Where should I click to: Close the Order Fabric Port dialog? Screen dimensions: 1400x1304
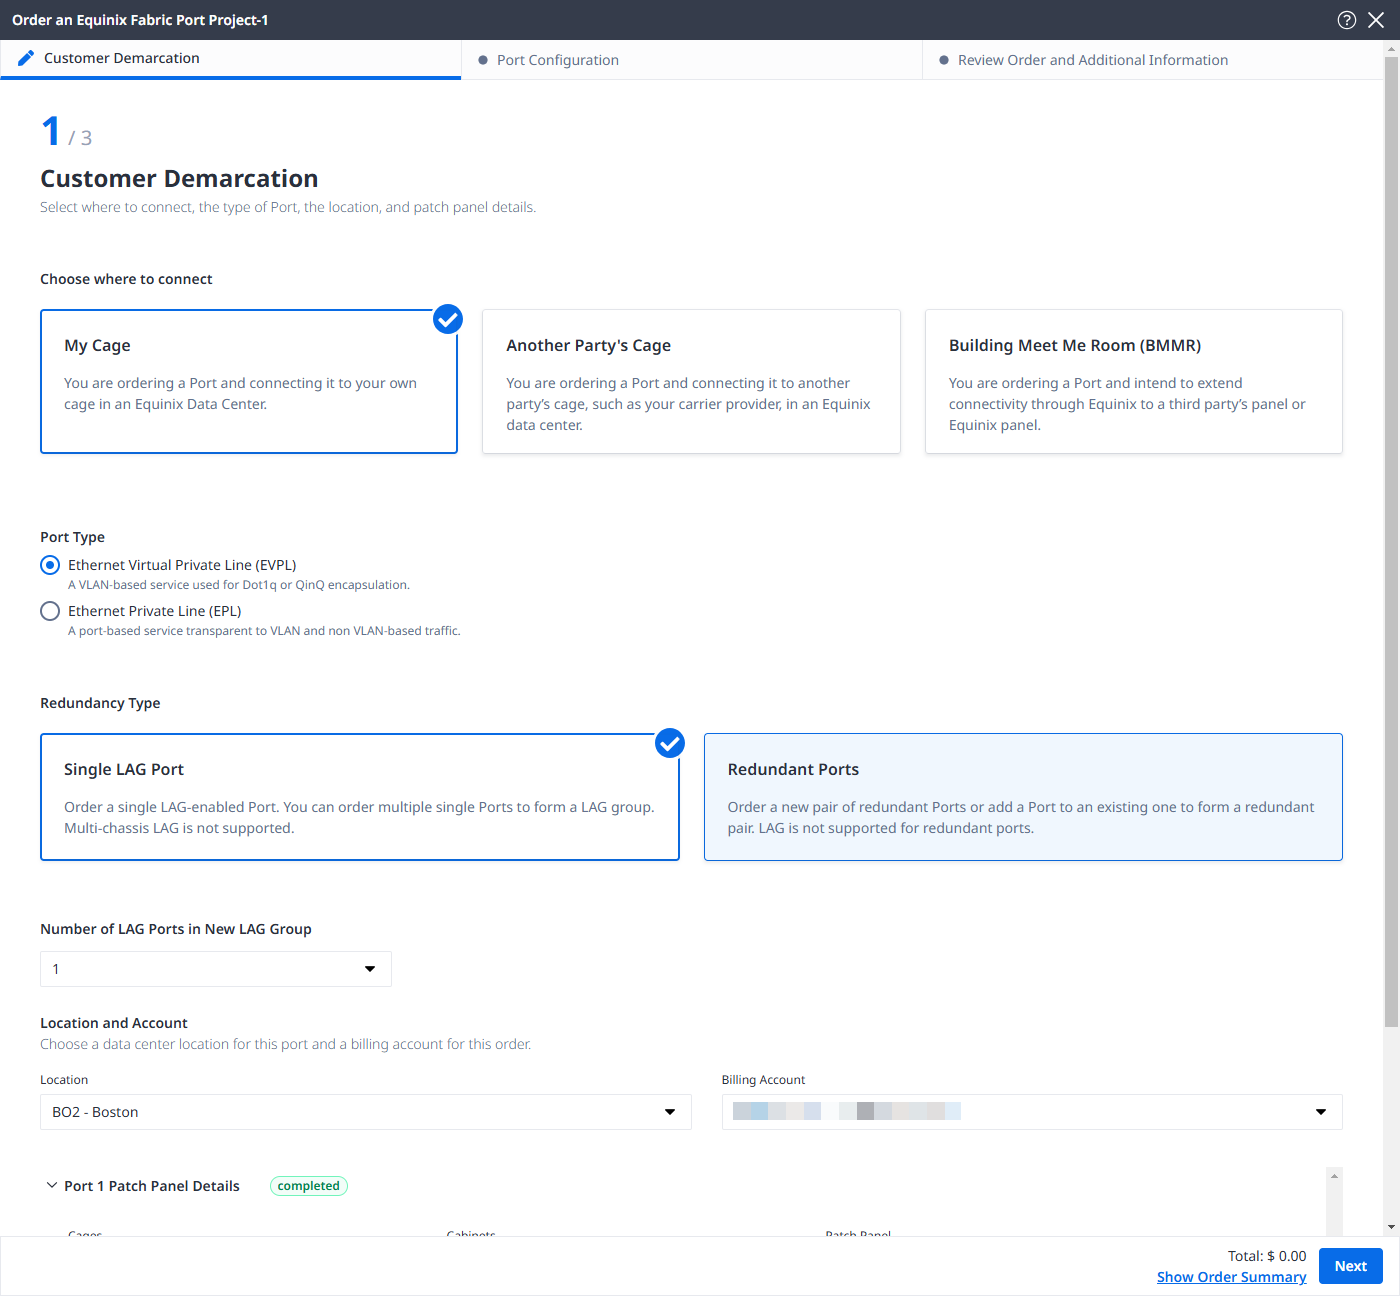[x=1376, y=20]
